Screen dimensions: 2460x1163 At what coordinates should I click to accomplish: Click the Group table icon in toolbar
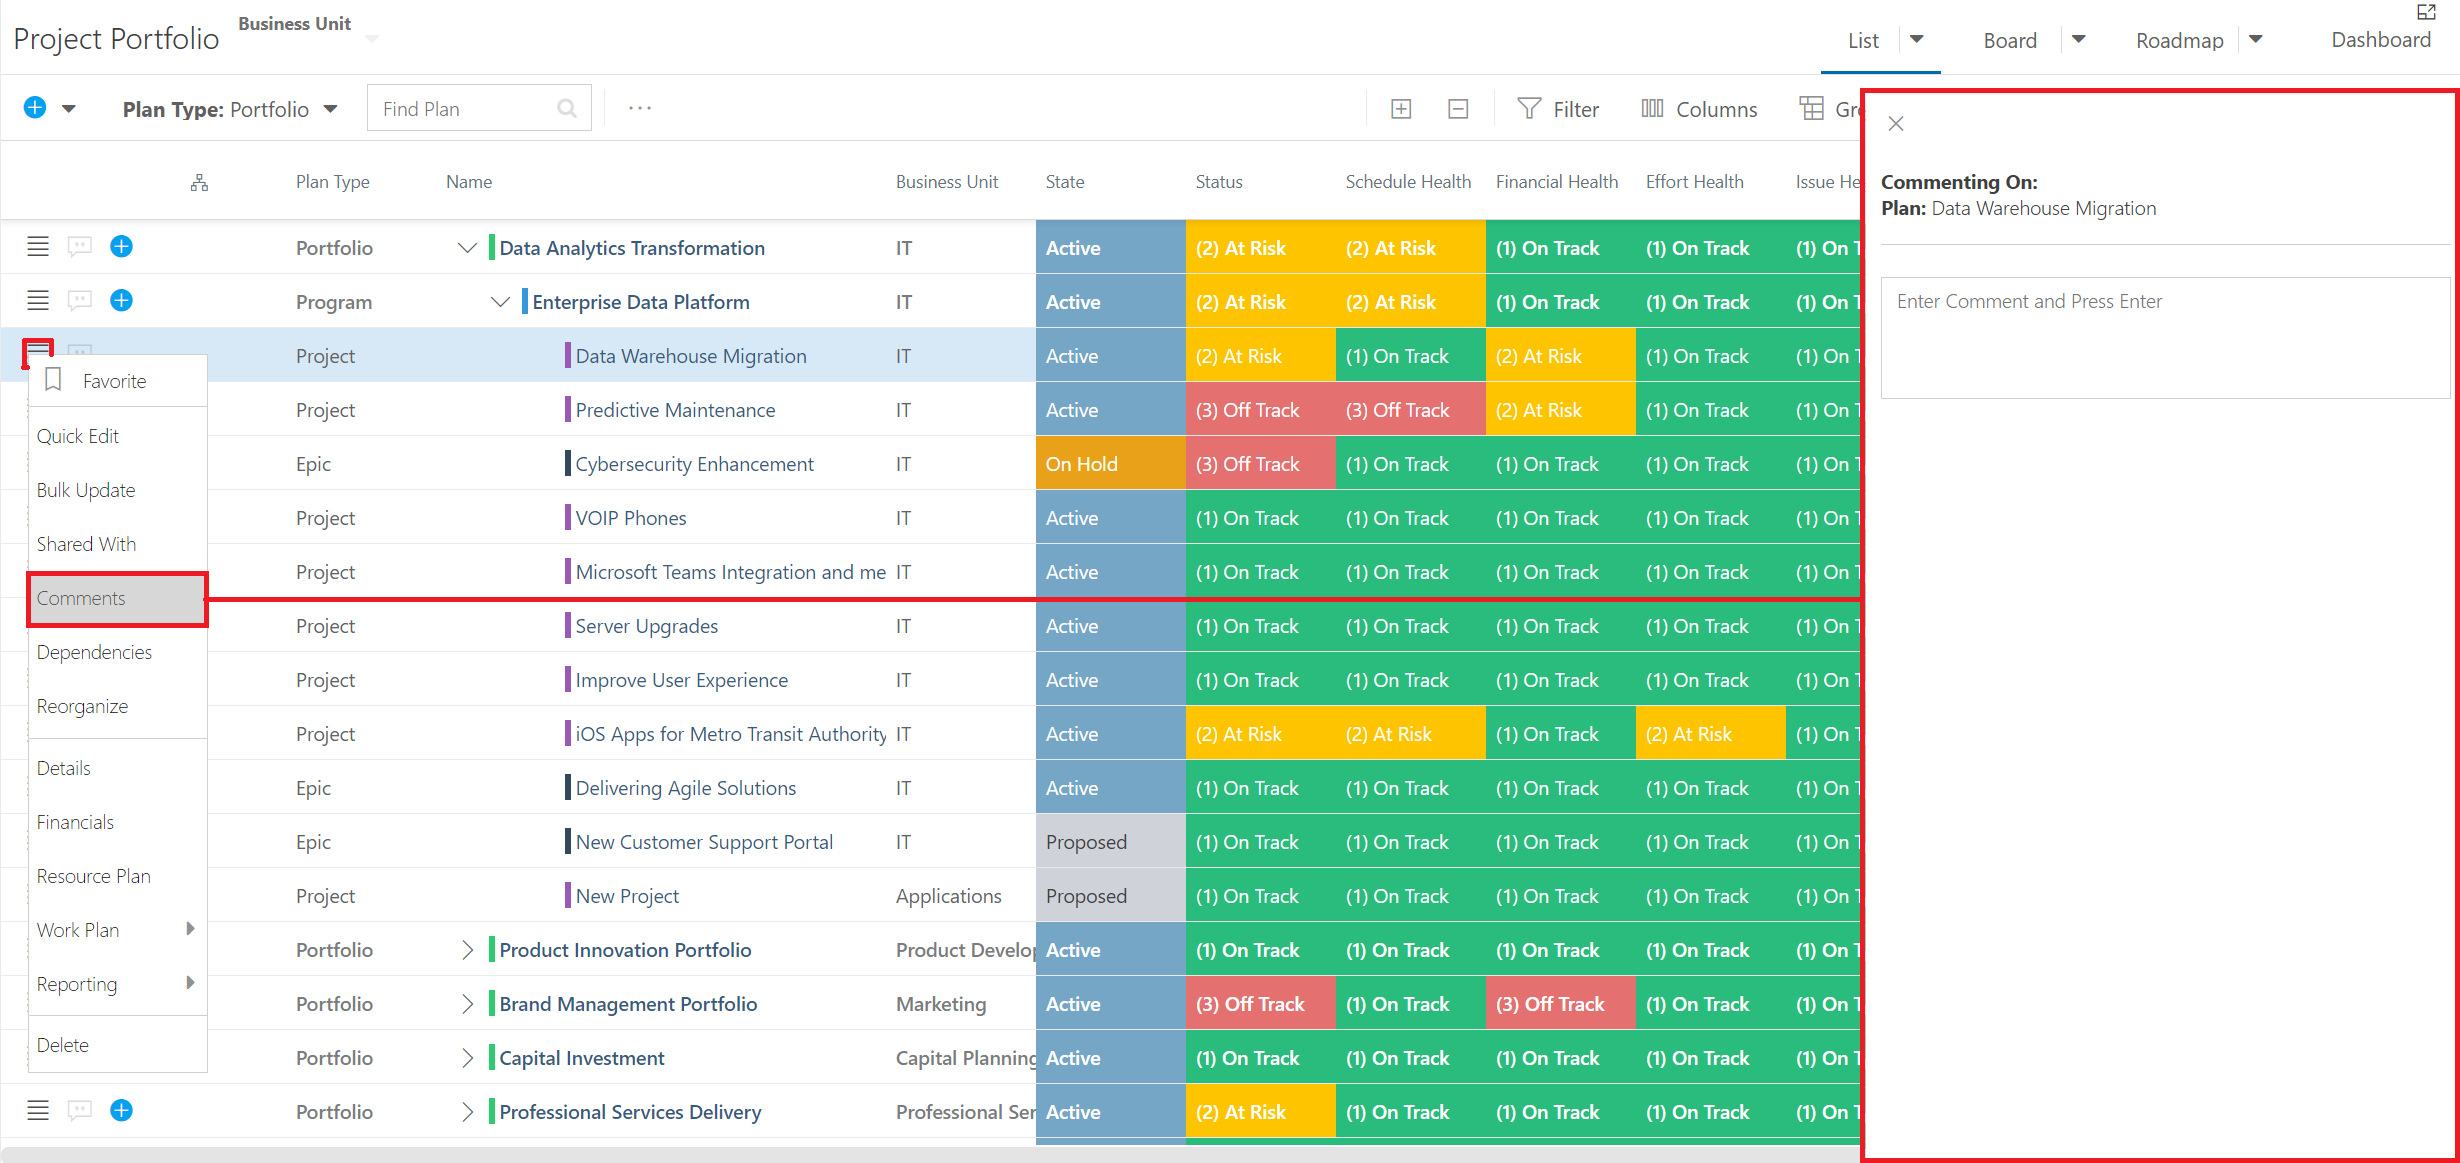[1811, 108]
